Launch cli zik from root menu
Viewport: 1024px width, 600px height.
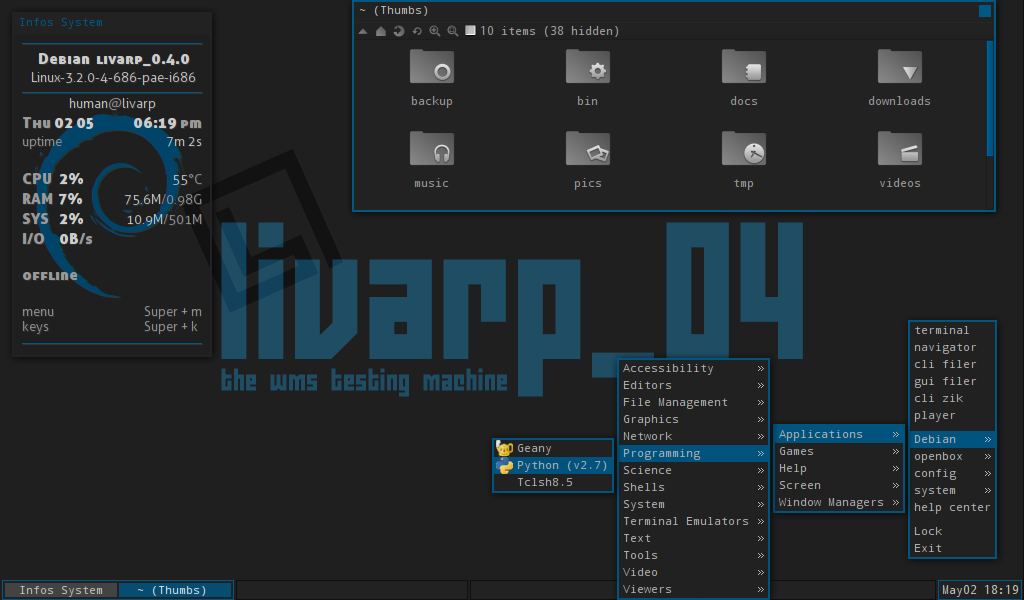pyautogui.click(x=952, y=398)
